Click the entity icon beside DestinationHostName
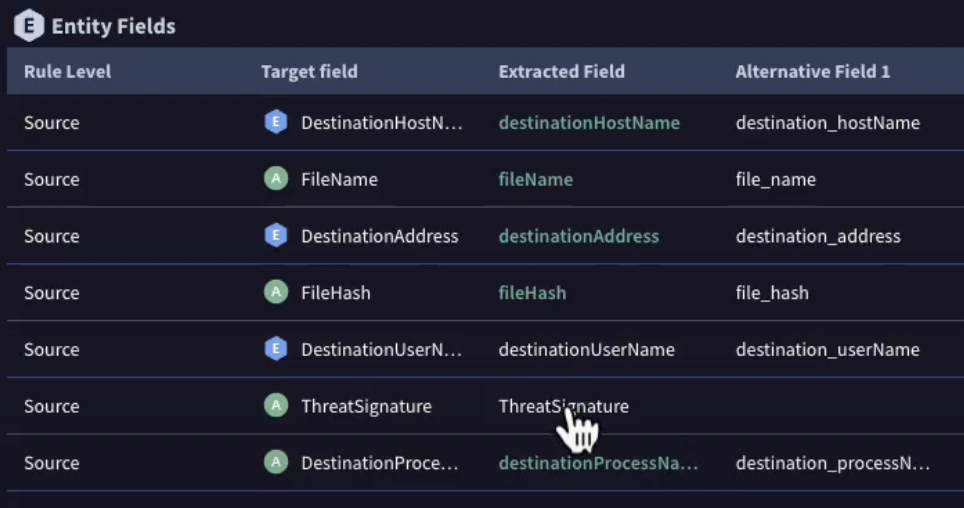964x508 pixels. pos(275,123)
